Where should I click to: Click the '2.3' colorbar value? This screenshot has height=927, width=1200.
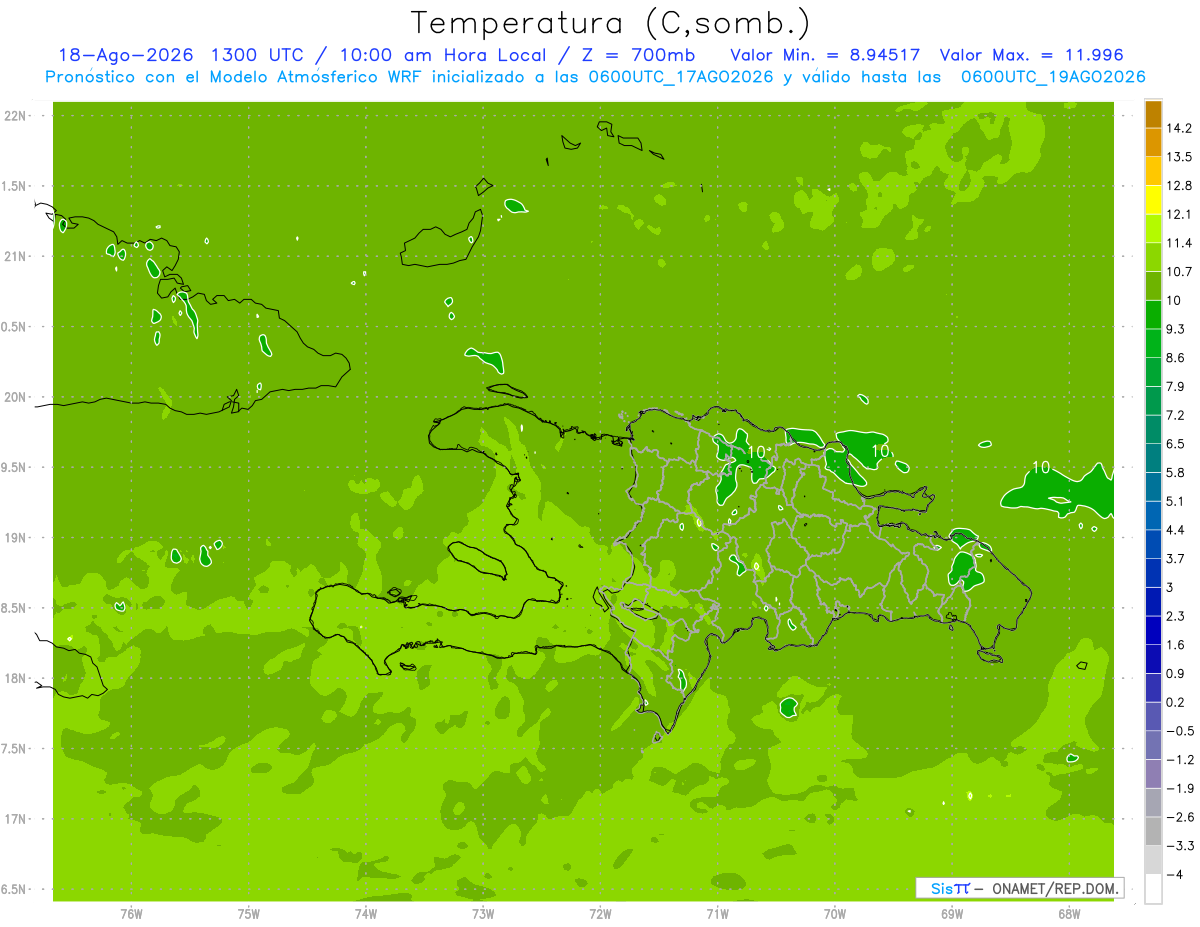1176,616
